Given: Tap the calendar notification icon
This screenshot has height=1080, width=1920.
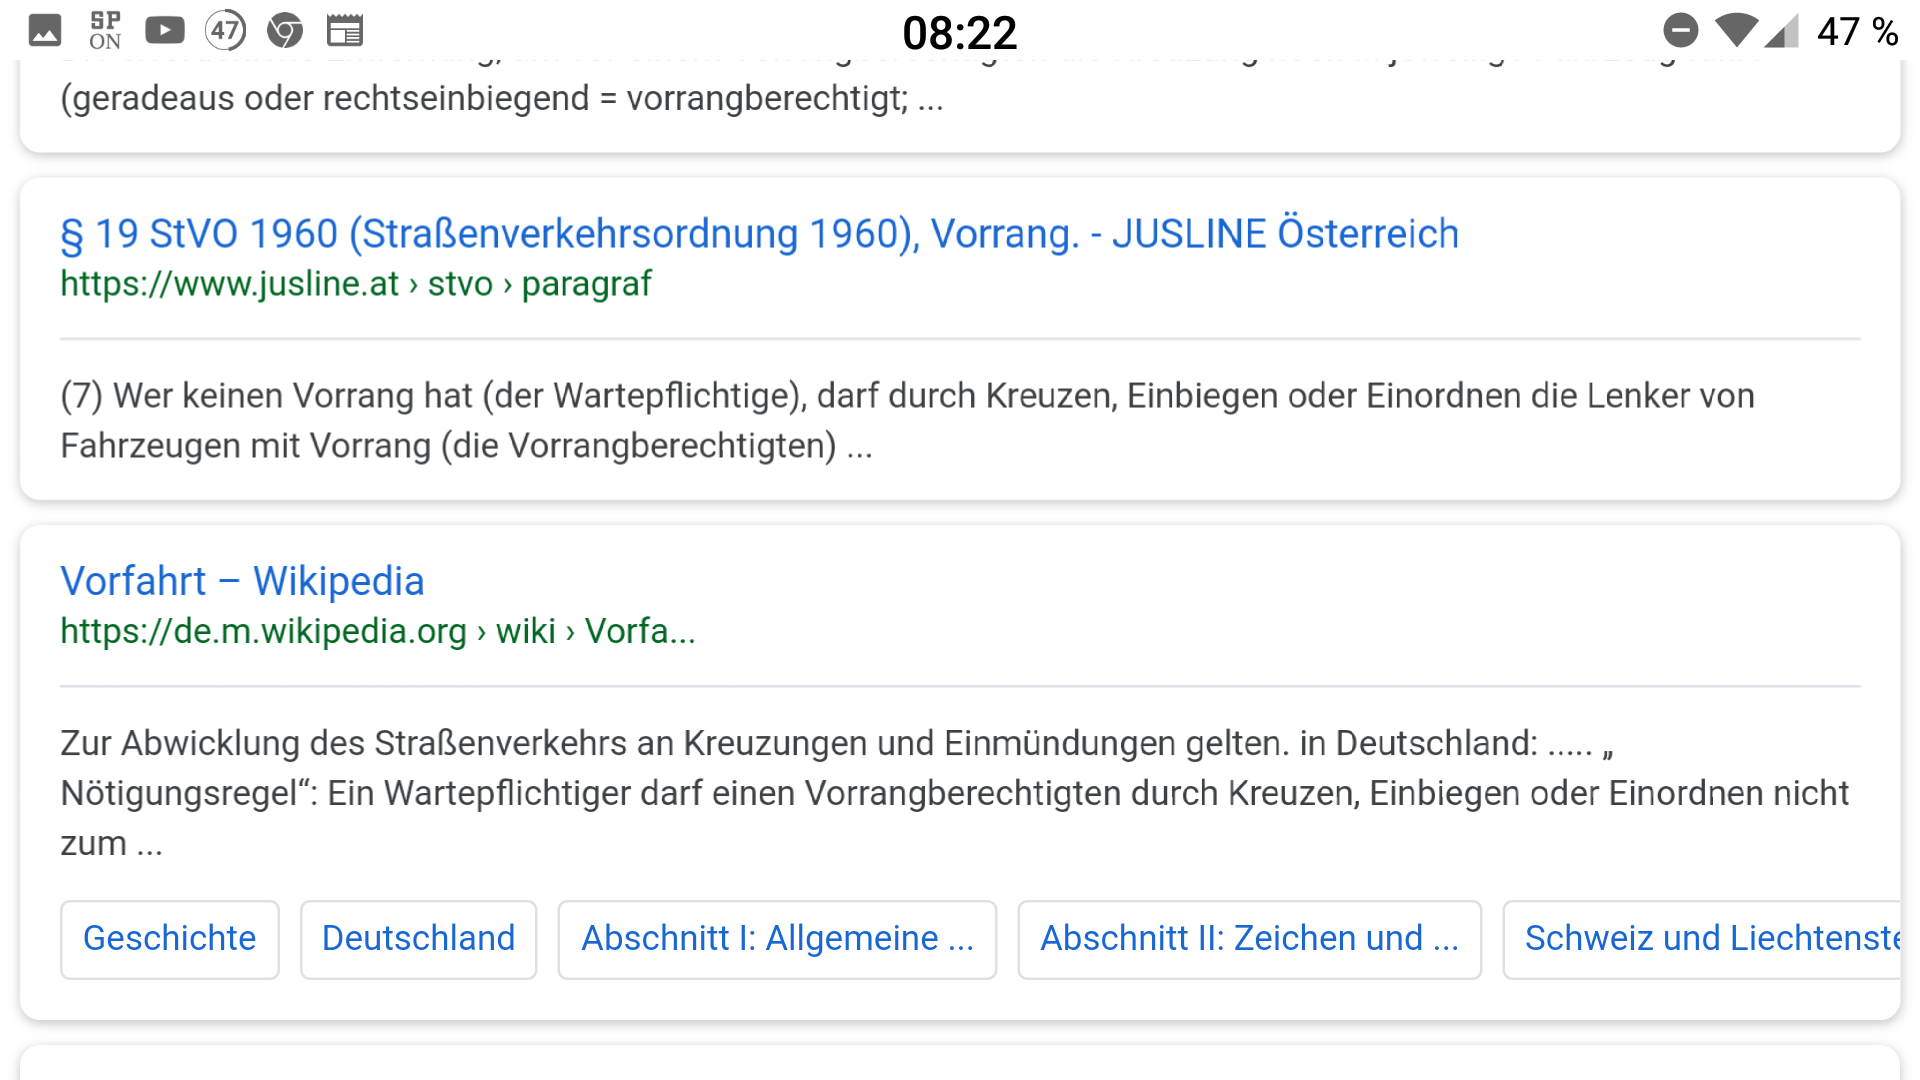Looking at the screenshot, I should (345, 31).
